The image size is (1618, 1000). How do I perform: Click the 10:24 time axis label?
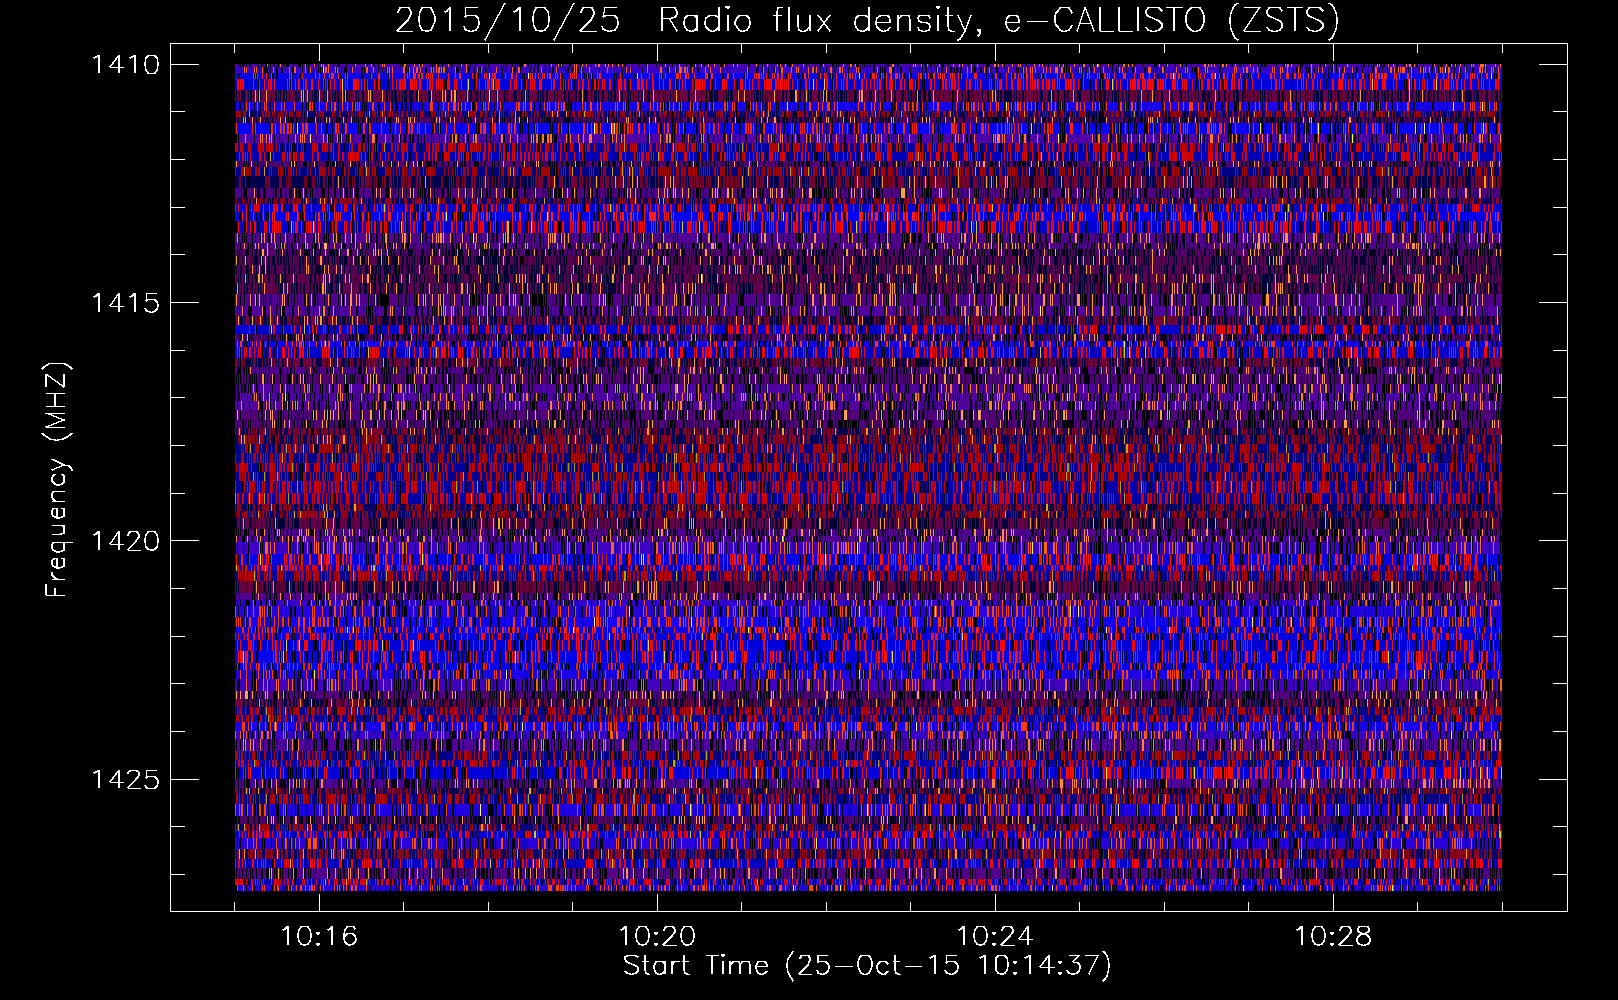tap(995, 937)
